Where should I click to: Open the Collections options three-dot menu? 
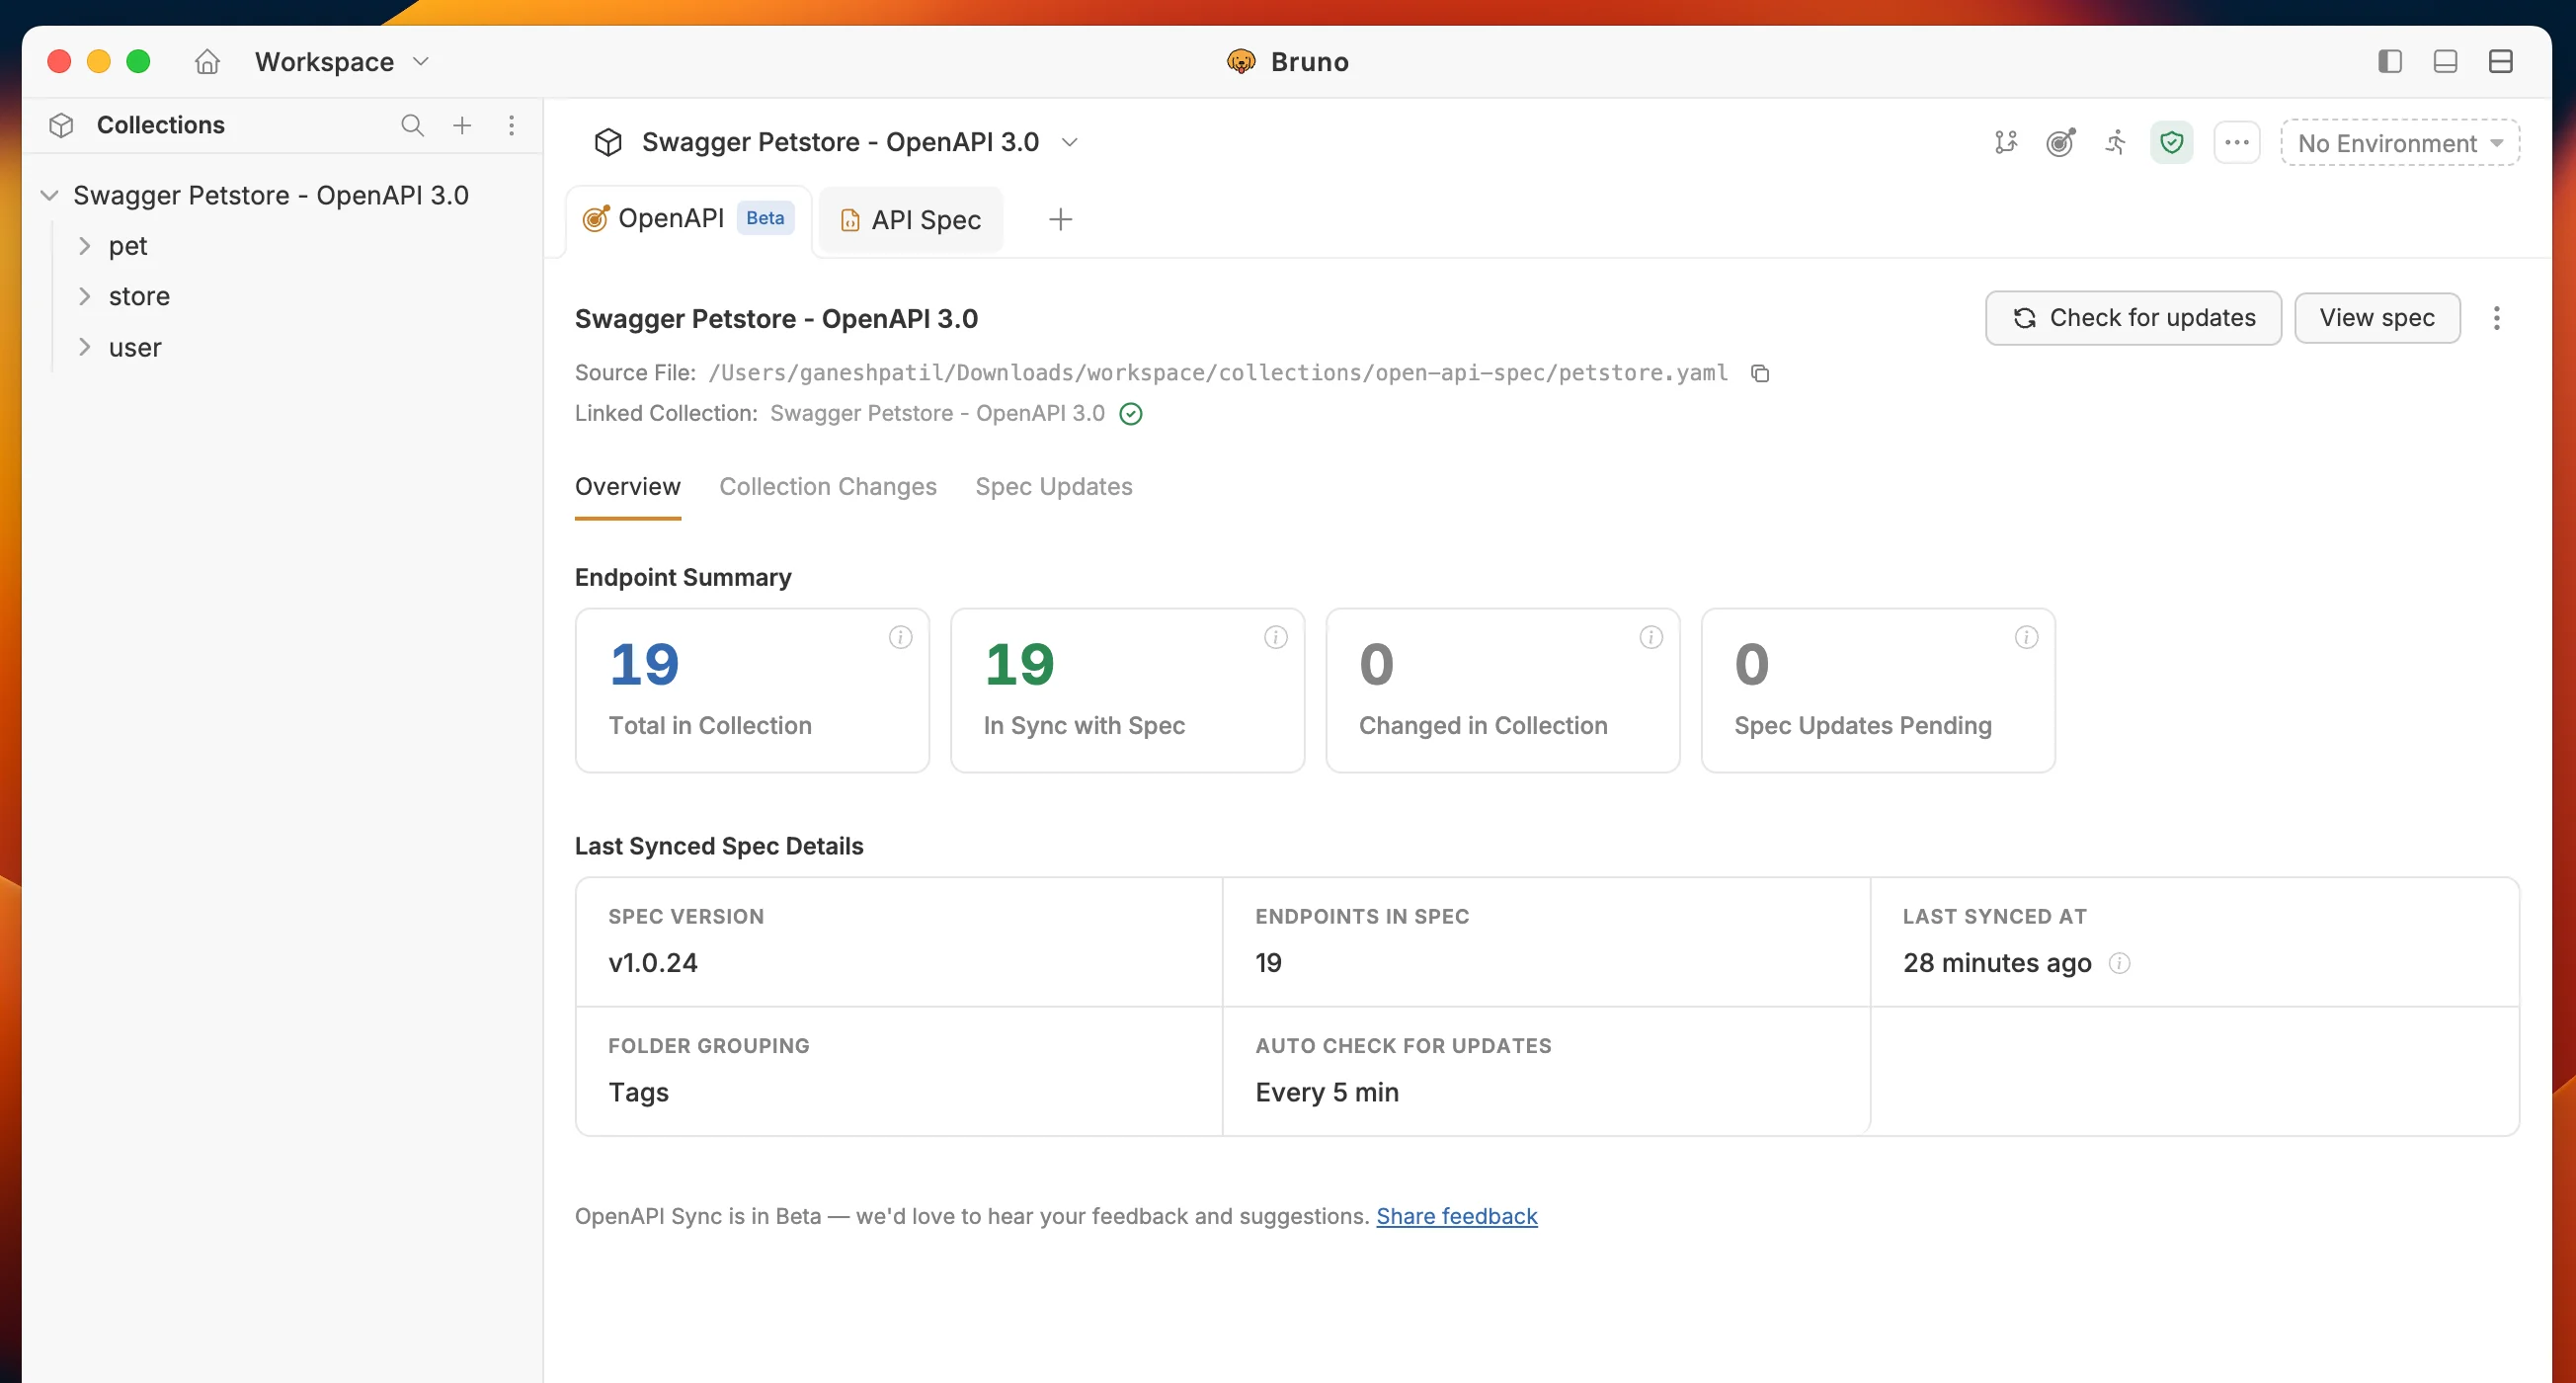coord(512,125)
